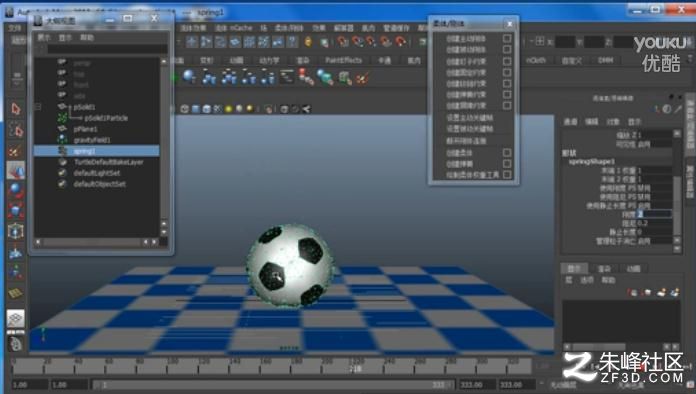Click the 刚度 value field in Channel Box
Image resolution: width=696 pixels, height=394 pixels.
click(654, 214)
